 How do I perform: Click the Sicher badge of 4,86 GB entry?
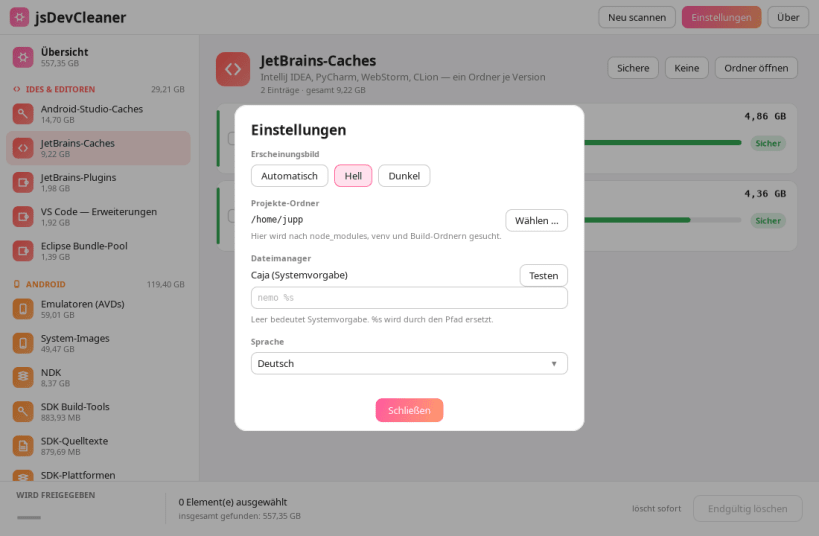tap(768, 143)
